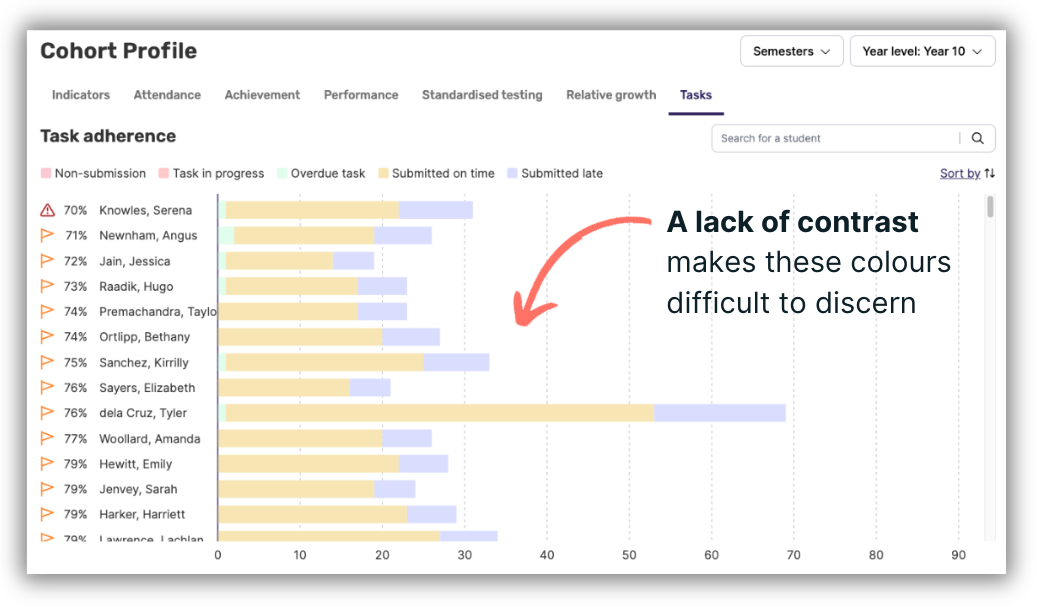Toggle the Overdue task legend filter

tap(321, 173)
